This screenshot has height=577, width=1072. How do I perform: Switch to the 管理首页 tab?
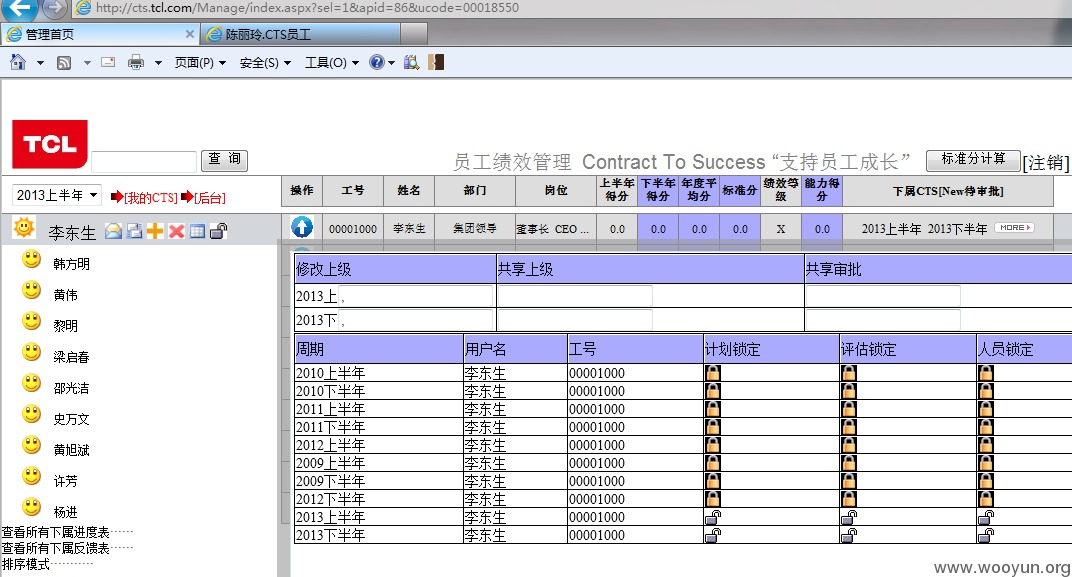tap(99, 34)
